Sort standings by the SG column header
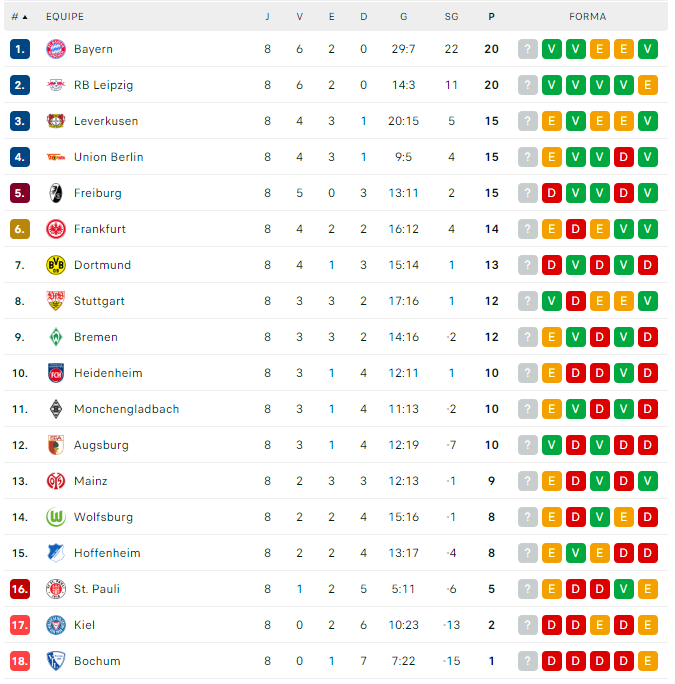 (x=452, y=17)
